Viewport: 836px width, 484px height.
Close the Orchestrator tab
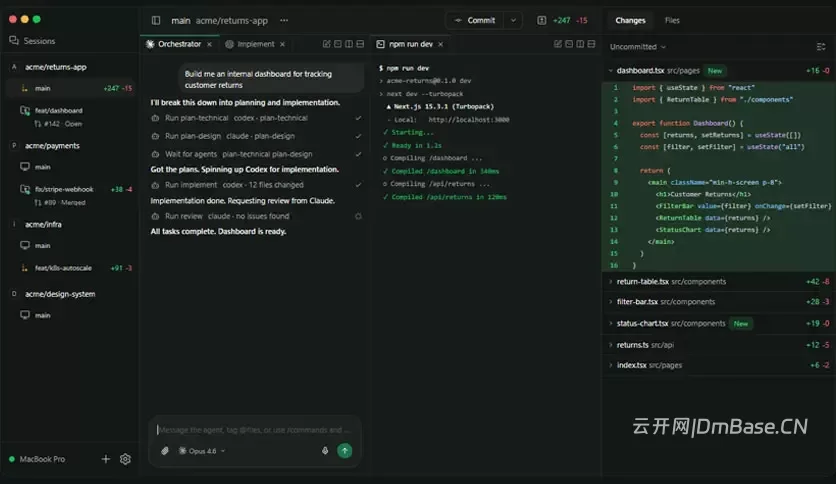click(x=210, y=44)
